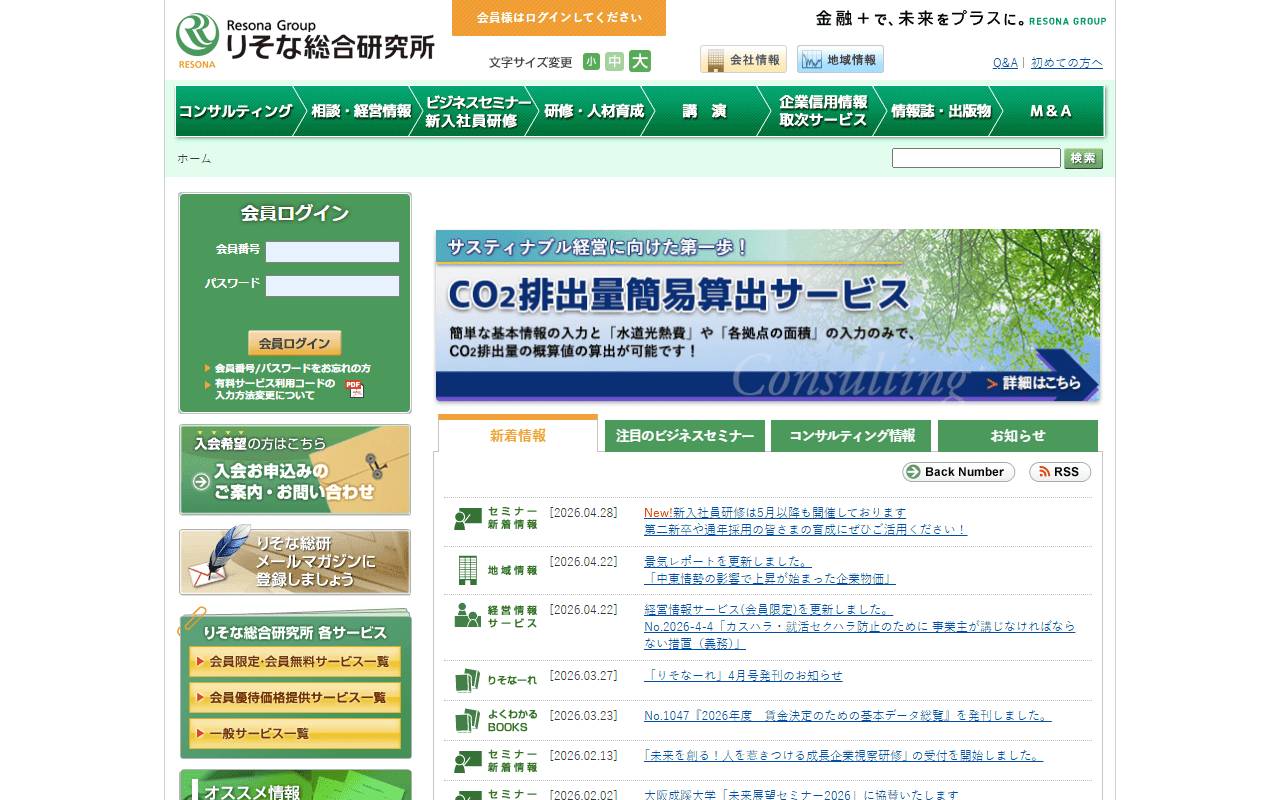Open 企業信用情報取次サービス menu
Viewport: 1280px width, 800px height.
[x=822, y=111]
